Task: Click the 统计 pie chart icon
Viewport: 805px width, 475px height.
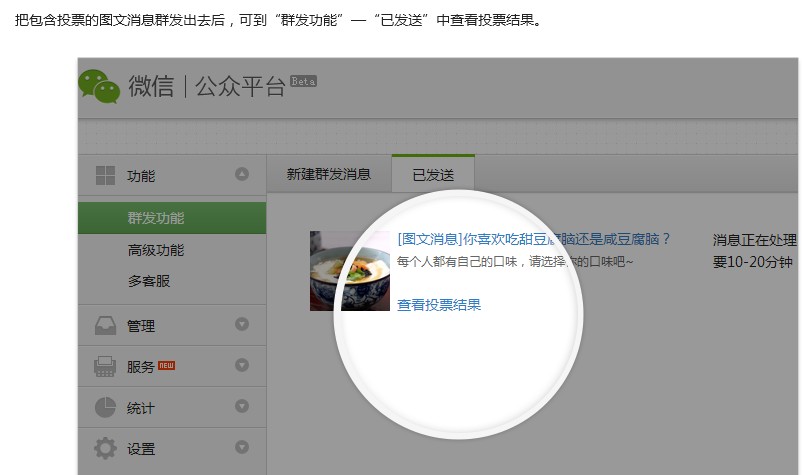Action: click(x=105, y=408)
